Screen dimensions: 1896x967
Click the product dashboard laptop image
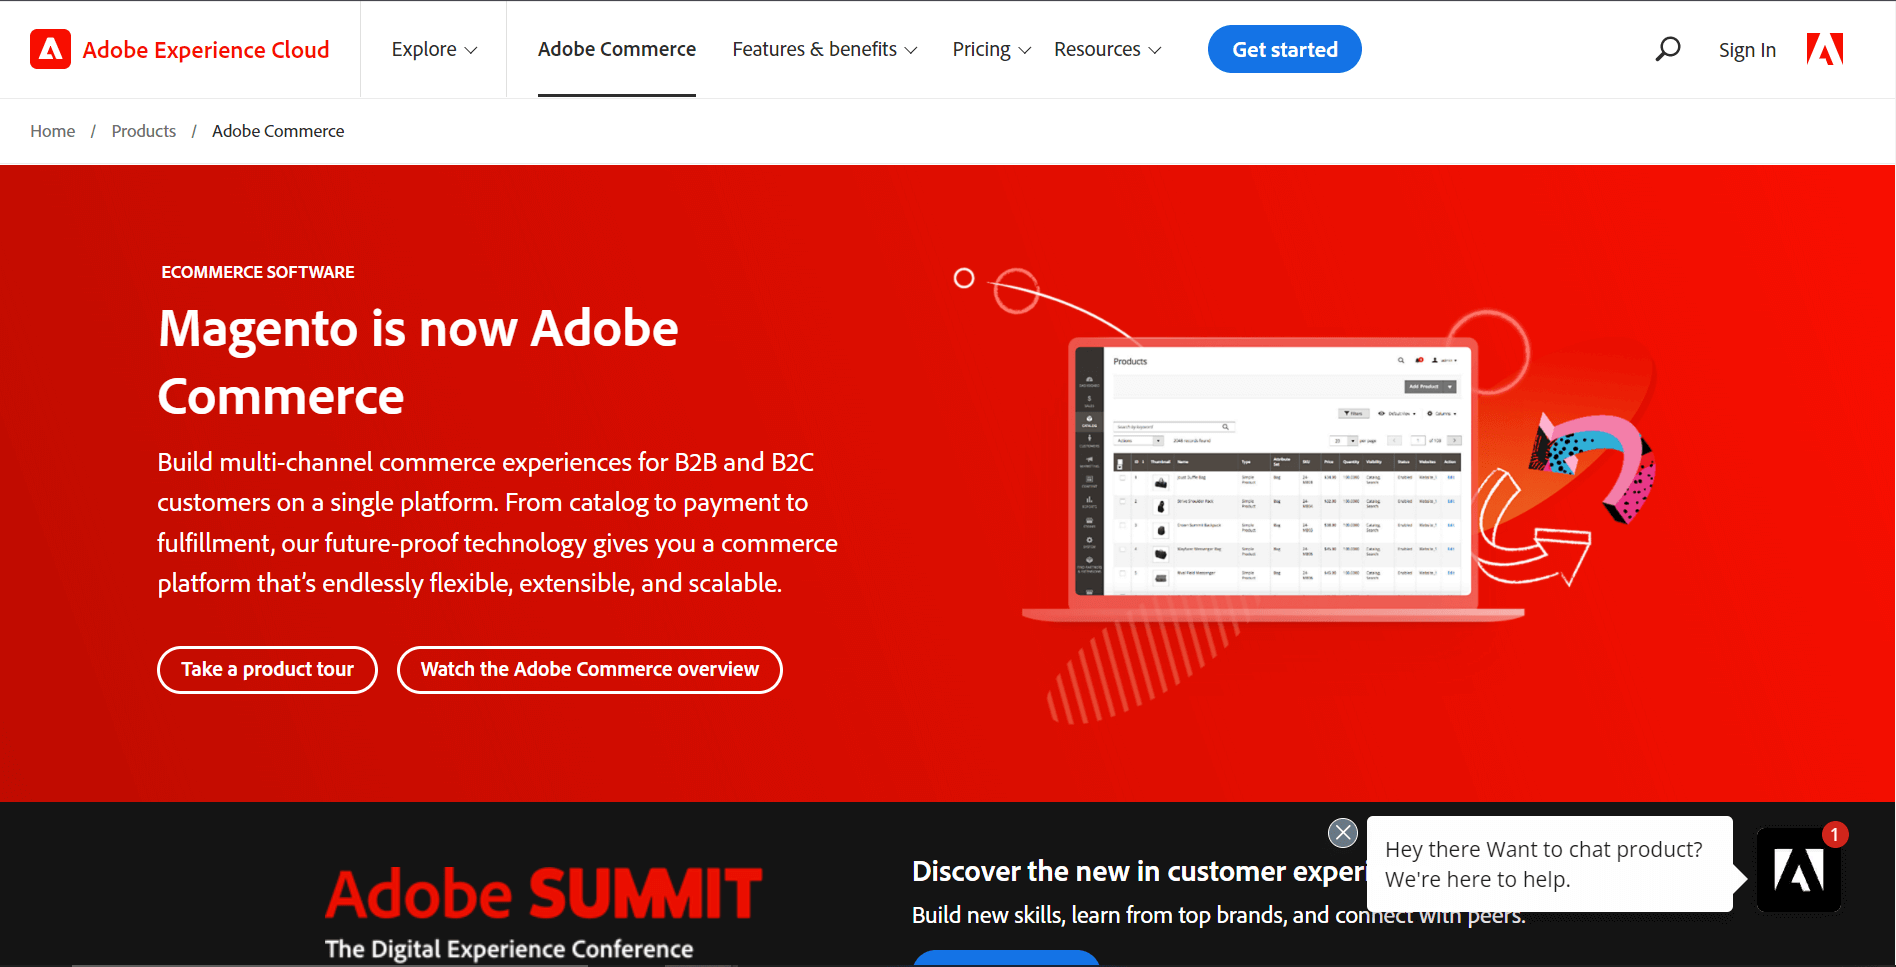(1272, 478)
